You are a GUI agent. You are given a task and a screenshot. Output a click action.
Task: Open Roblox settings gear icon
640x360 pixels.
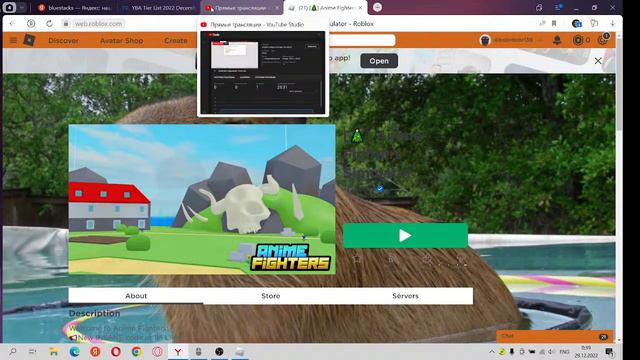603,40
